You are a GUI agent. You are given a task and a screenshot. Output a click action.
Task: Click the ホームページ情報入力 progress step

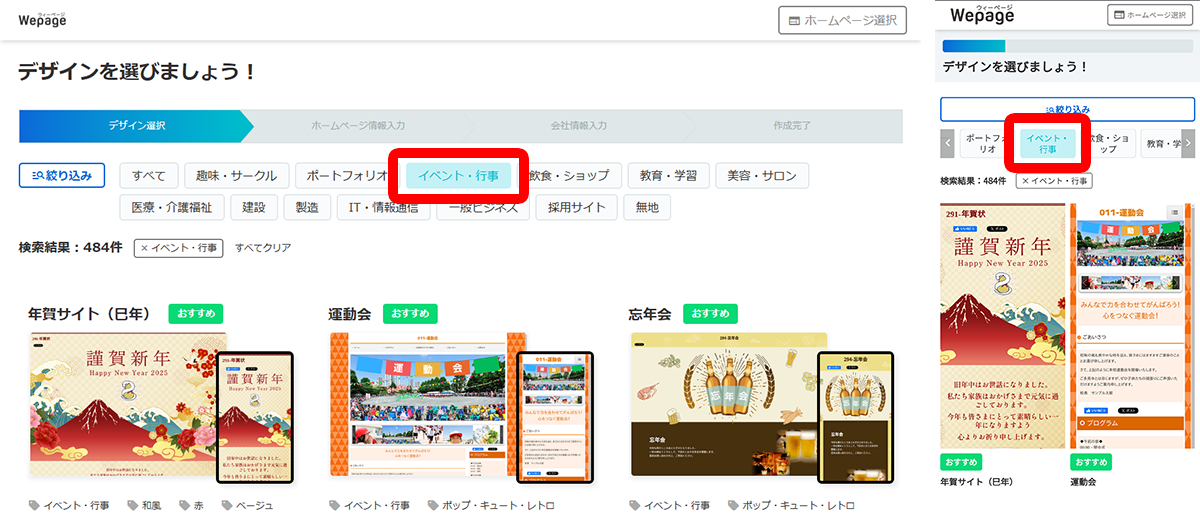coord(357,126)
